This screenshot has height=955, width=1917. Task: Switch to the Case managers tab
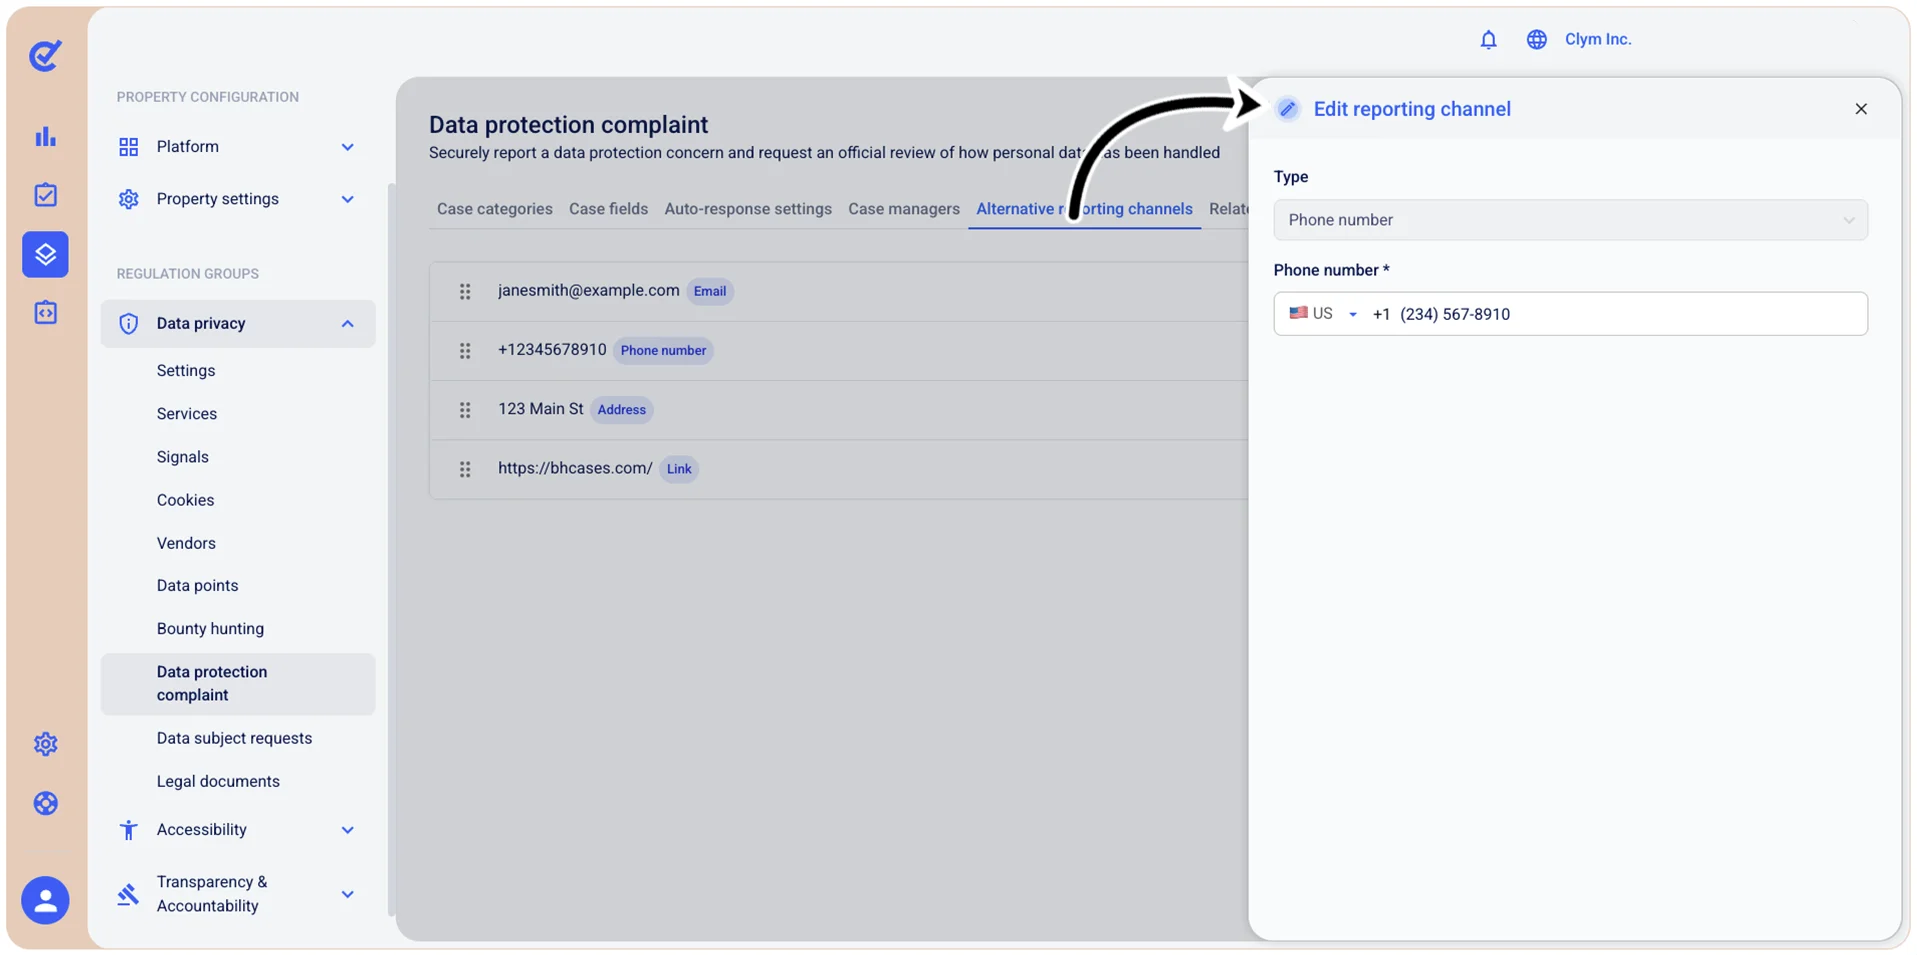pos(904,209)
